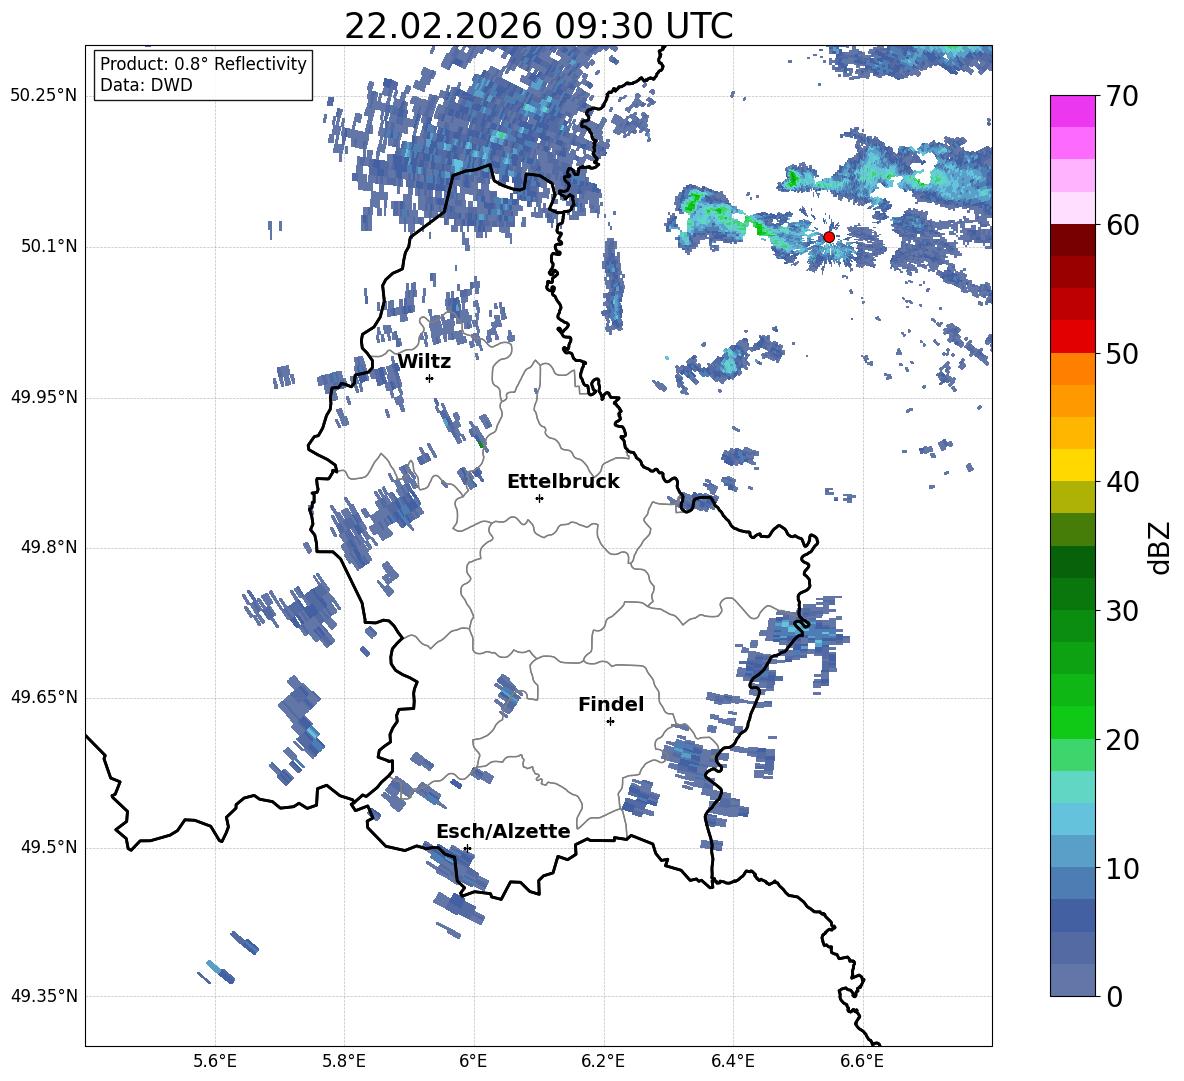This screenshot has height=1081, width=1184.
Task: Click the Esch/Alzette station cross marker
Action: point(467,848)
